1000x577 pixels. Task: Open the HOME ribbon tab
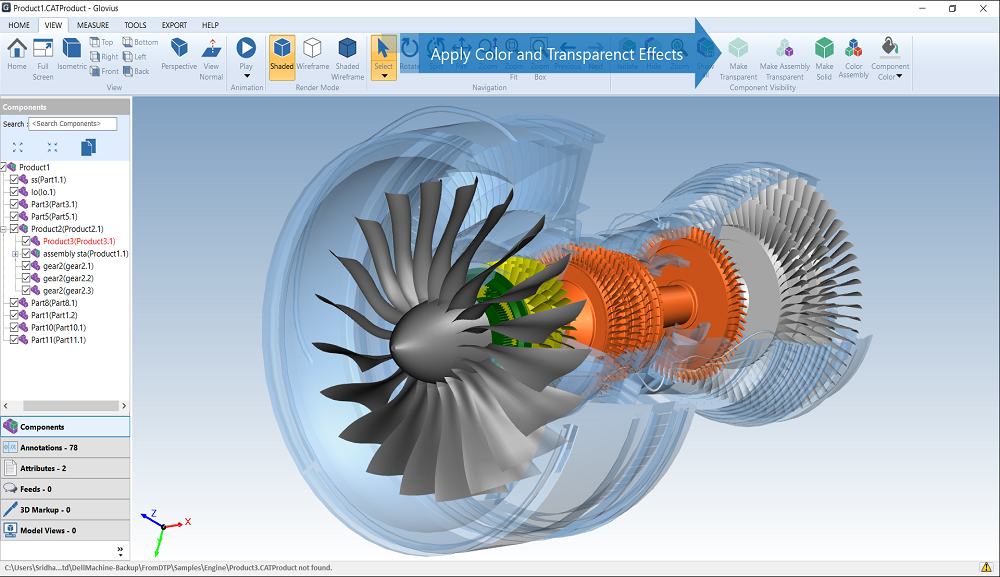pyautogui.click(x=19, y=25)
